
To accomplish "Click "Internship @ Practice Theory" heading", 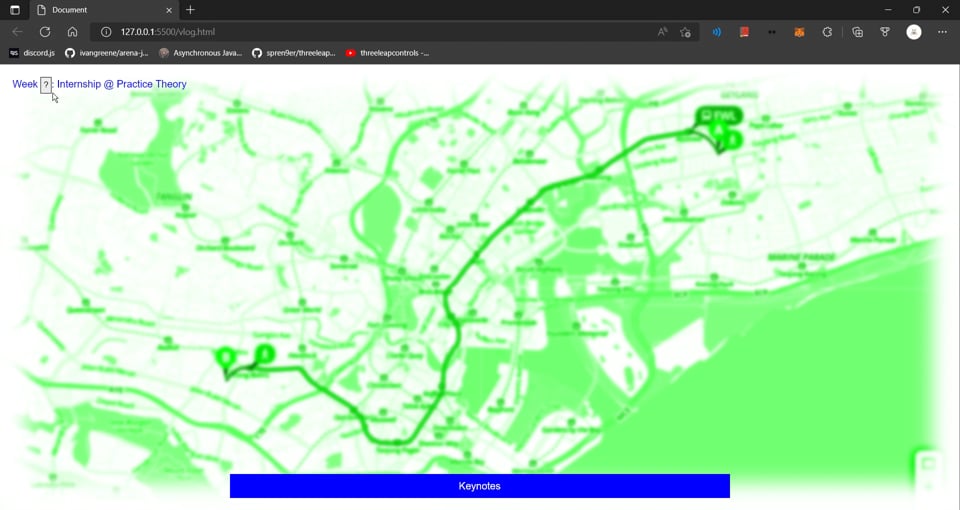I will pyautogui.click(x=122, y=84).
